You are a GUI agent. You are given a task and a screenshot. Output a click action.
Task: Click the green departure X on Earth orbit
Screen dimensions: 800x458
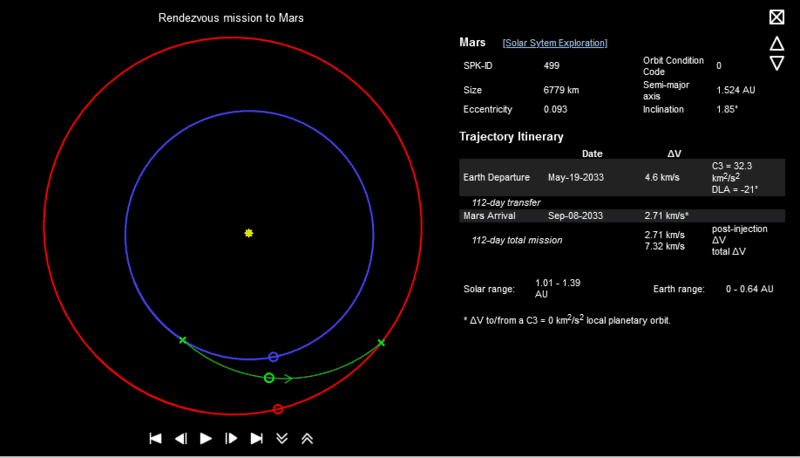click(183, 340)
